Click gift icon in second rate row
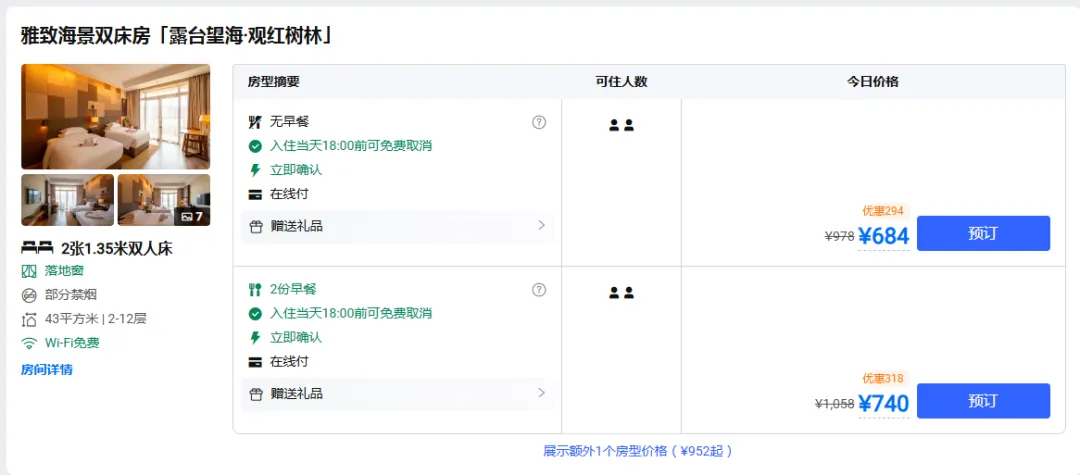This screenshot has height=475, width=1080. (x=256, y=394)
